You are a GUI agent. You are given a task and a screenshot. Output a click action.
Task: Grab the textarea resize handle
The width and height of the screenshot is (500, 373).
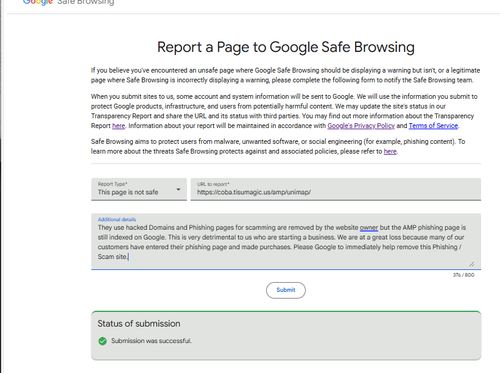(x=471, y=264)
